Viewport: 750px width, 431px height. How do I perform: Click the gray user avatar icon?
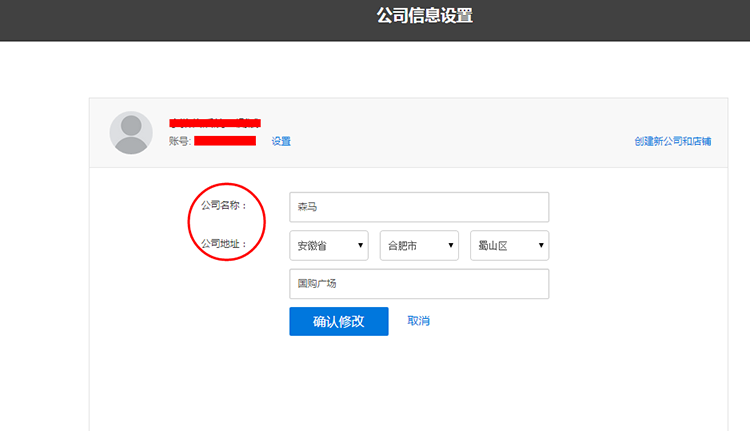coord(131,133)
